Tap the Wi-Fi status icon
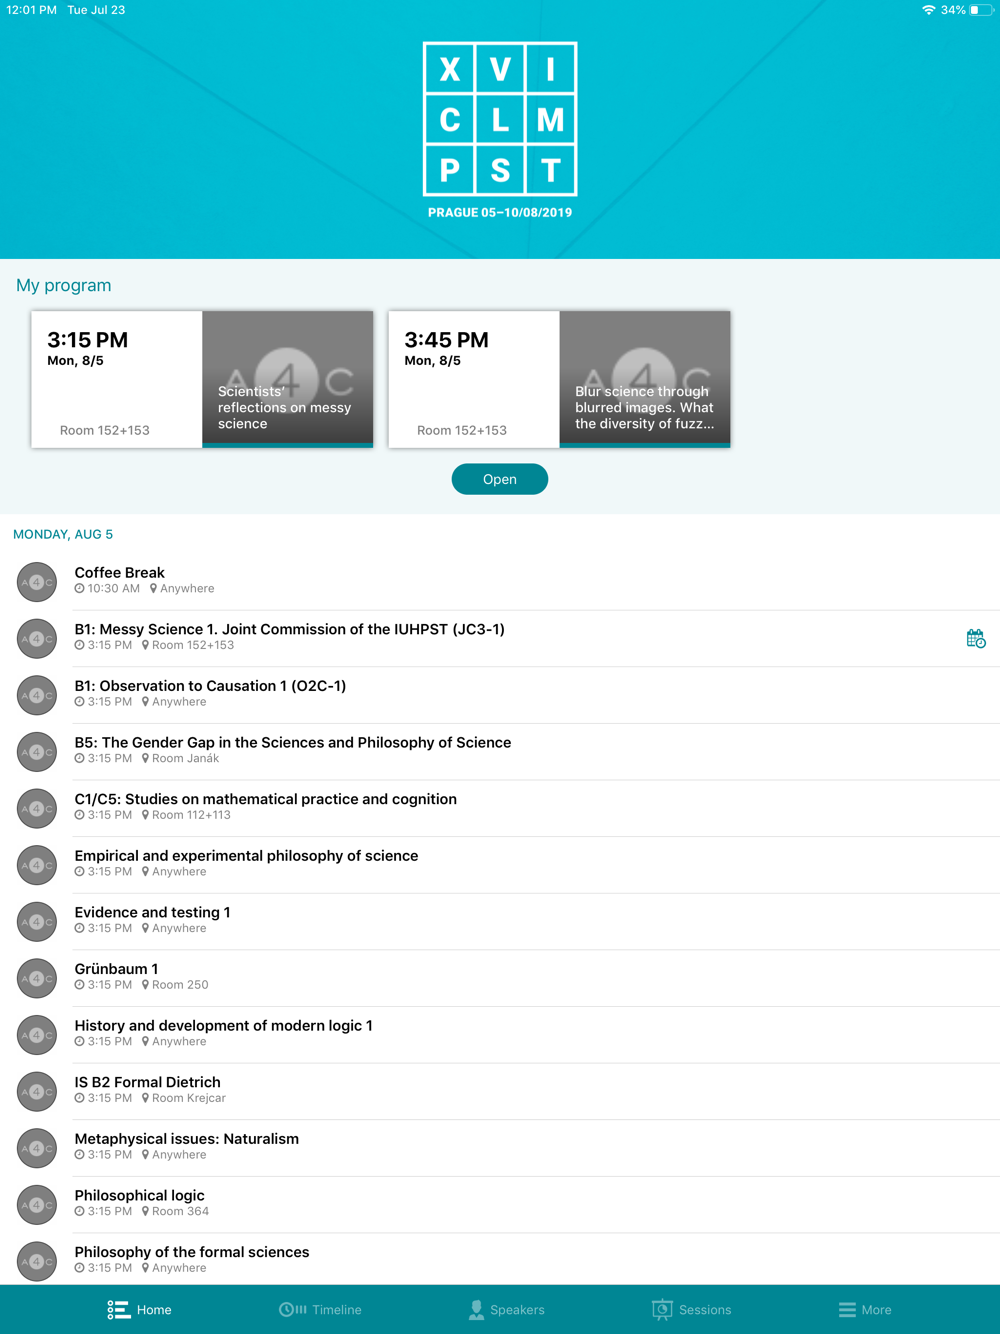The image size is (1000, 1334). [x=929, y=10]
